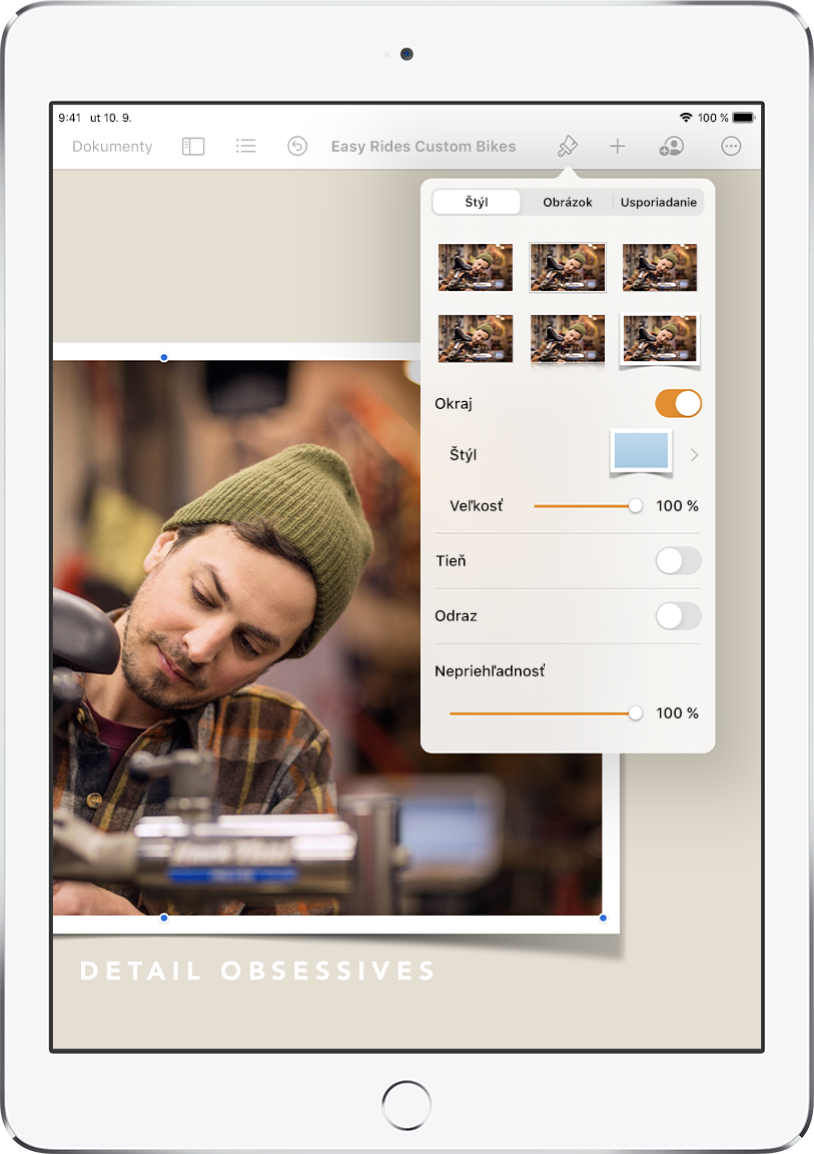Choose the second image style in top row

pyautogui.click(x=567, y=267)
